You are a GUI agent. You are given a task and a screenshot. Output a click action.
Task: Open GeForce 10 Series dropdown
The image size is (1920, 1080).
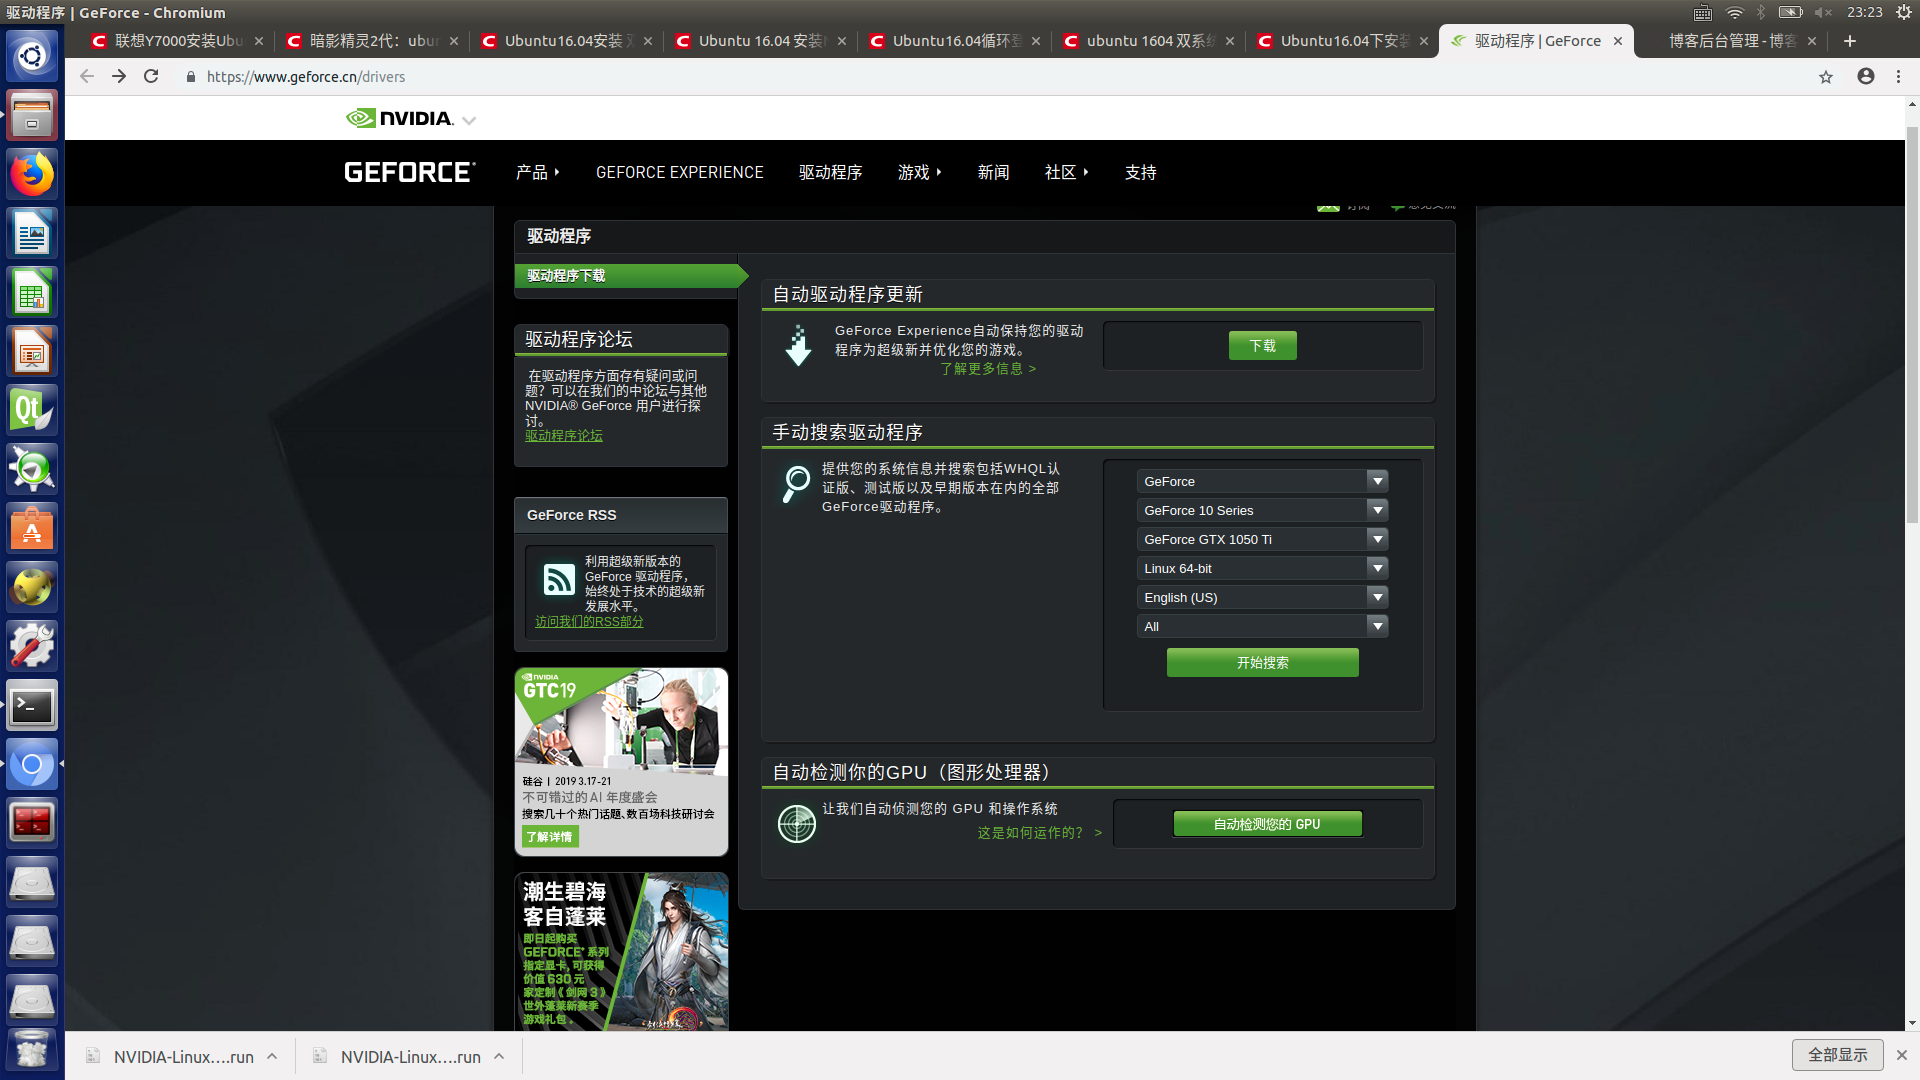point(1262,510)
